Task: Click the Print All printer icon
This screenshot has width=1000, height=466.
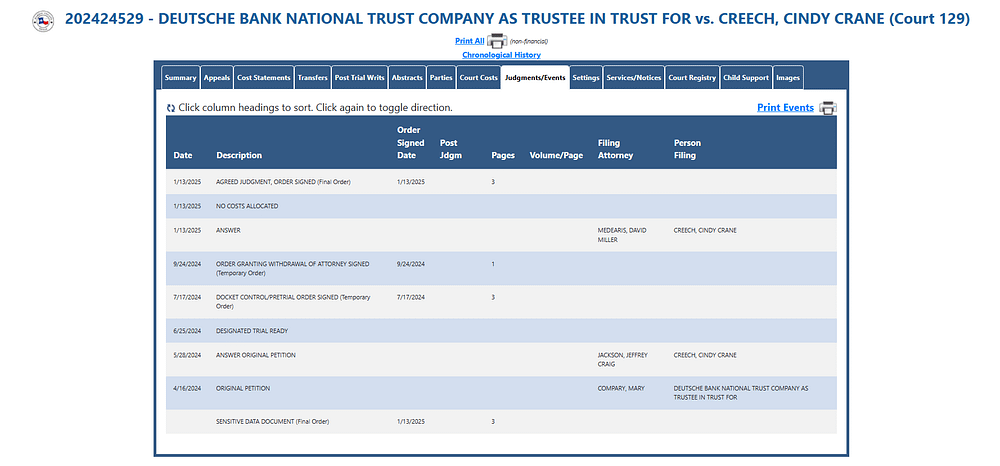Action: pyautogui.click(x=497, y=41)
